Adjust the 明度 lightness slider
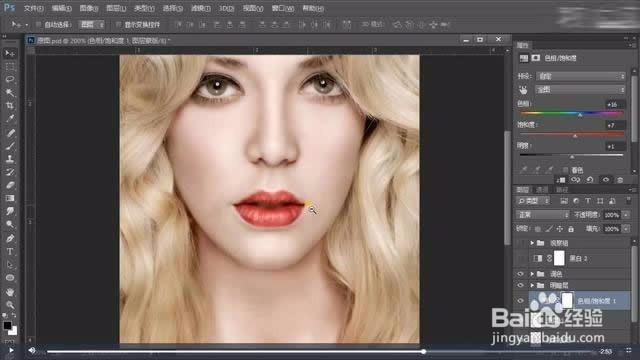This screenshot has height=360, width=640. click(572, 157)
